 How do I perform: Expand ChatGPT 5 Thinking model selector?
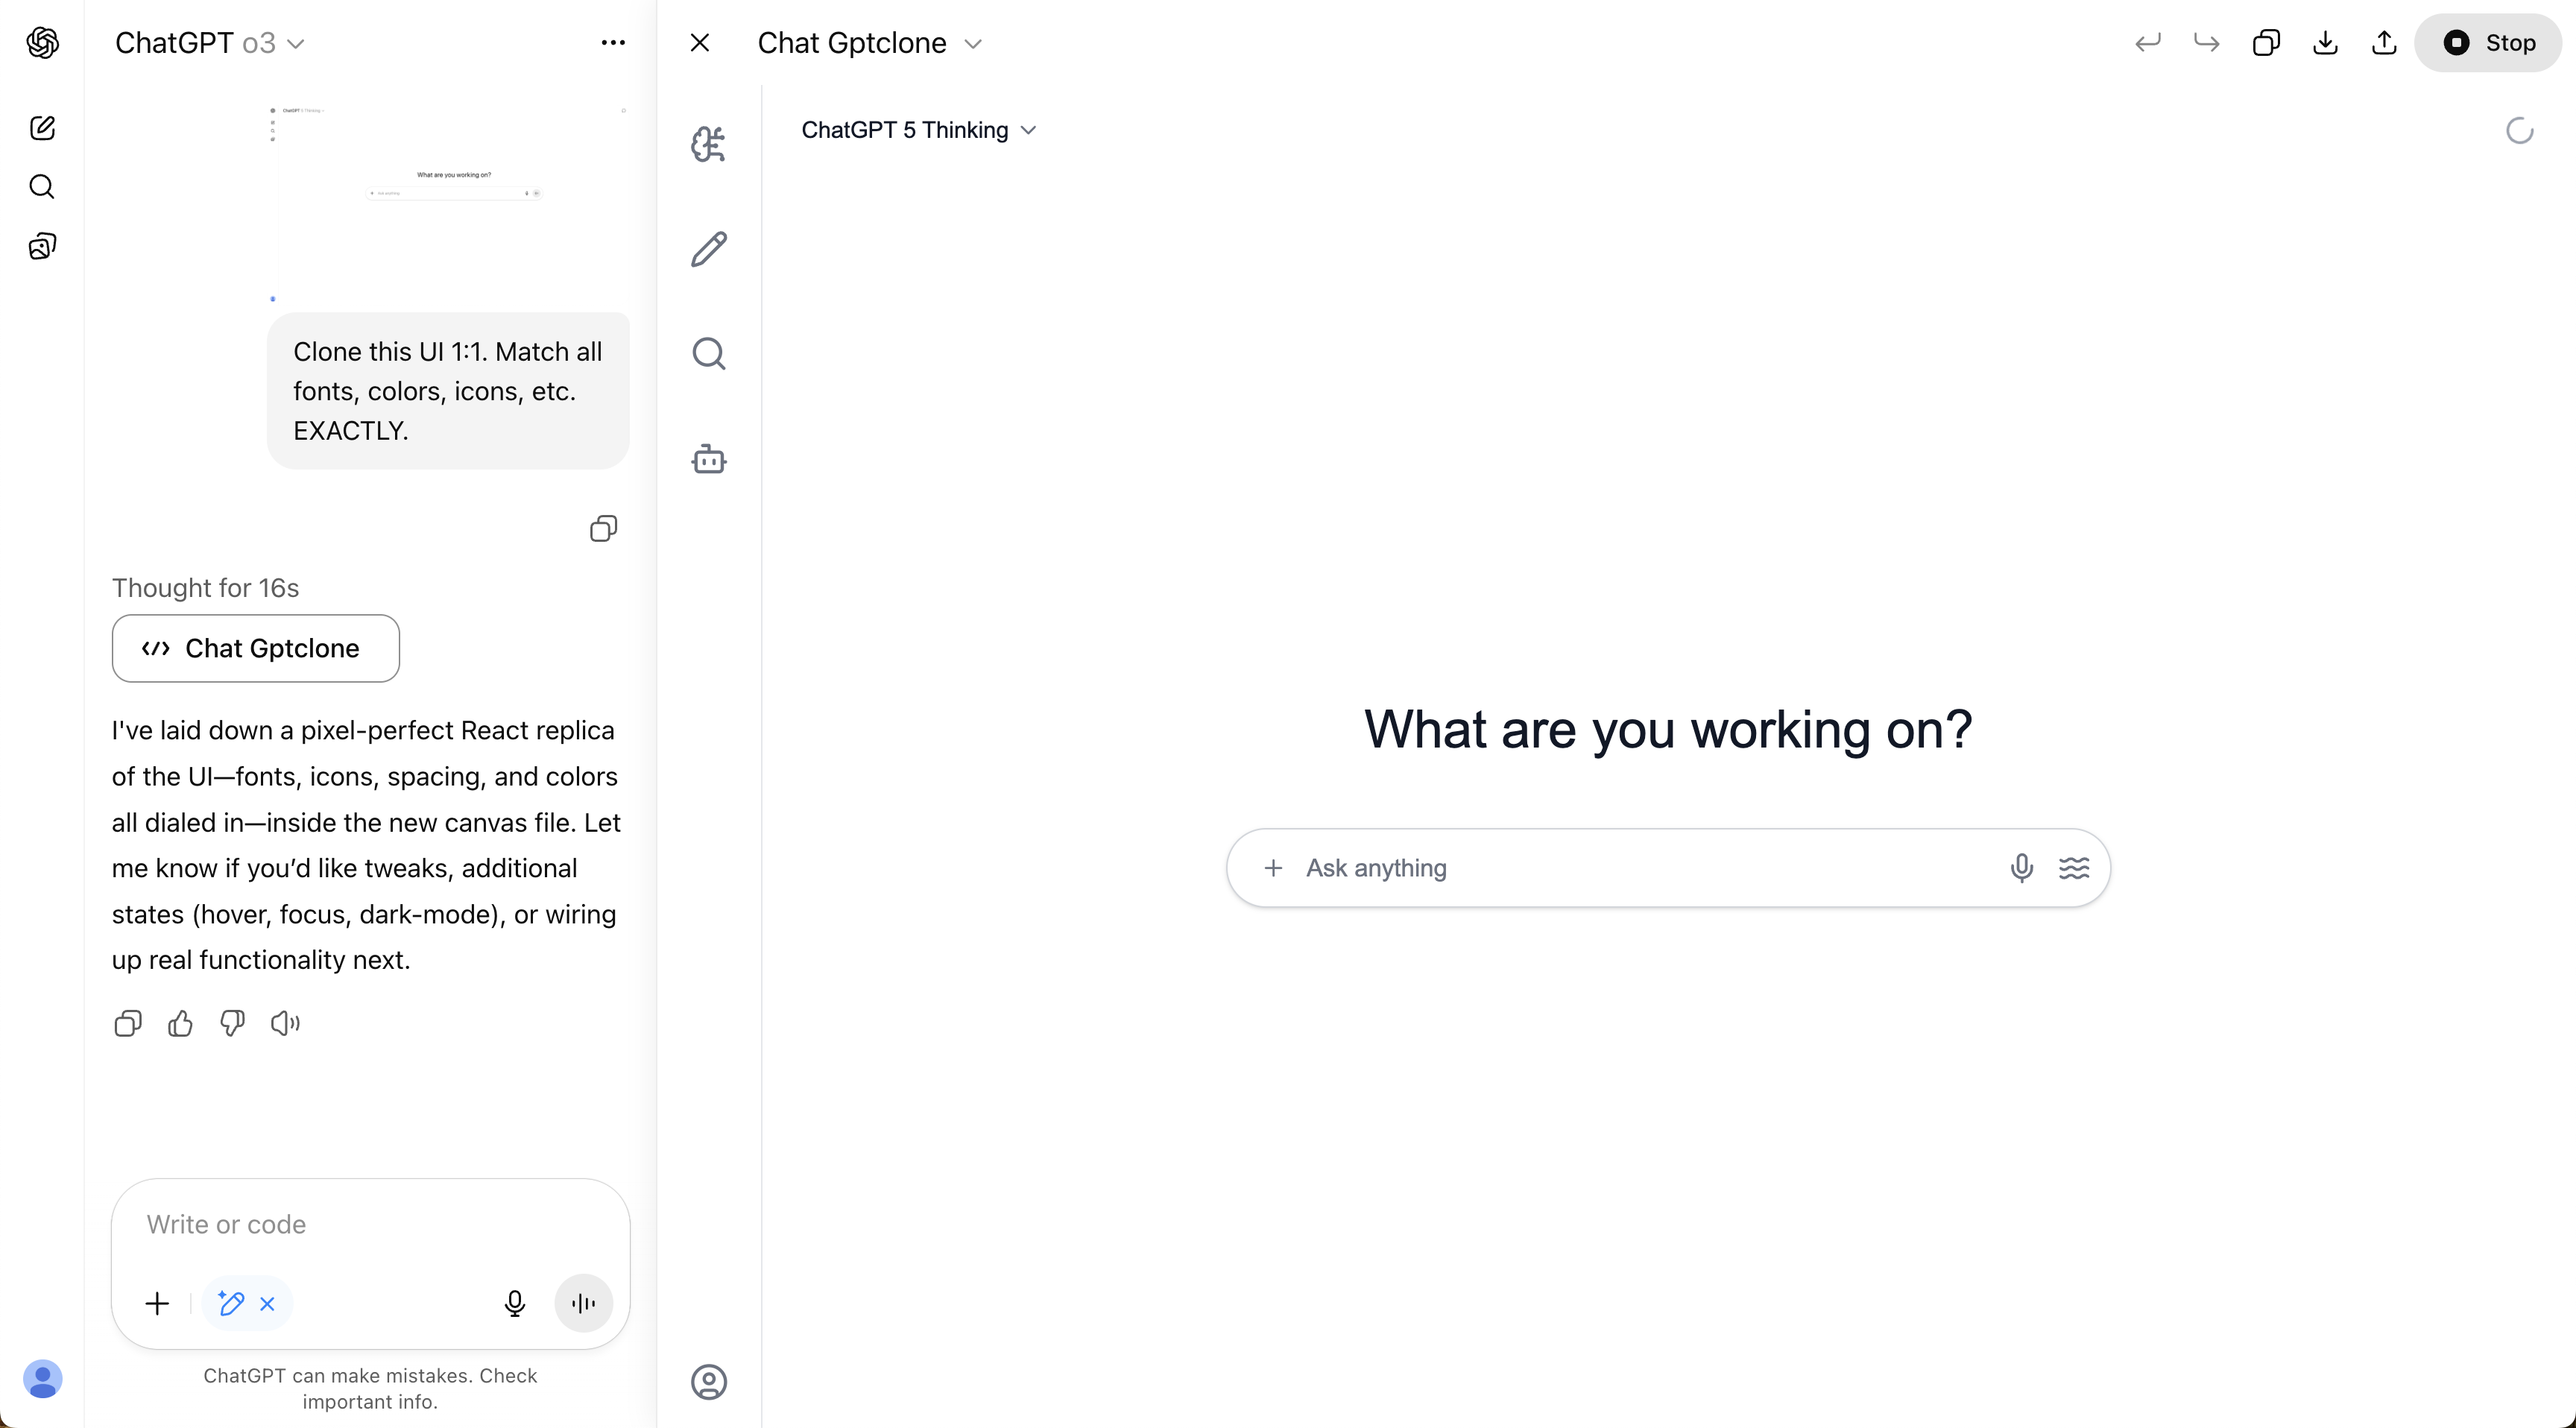[918, 130]
